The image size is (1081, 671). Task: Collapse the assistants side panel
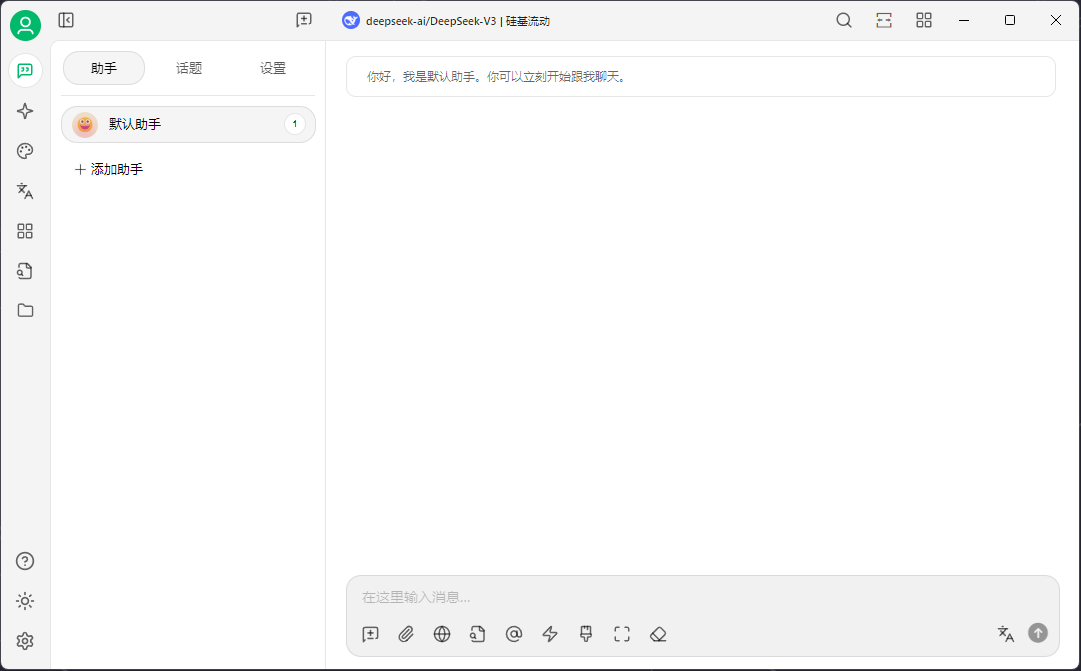click(x=66, y=20)
